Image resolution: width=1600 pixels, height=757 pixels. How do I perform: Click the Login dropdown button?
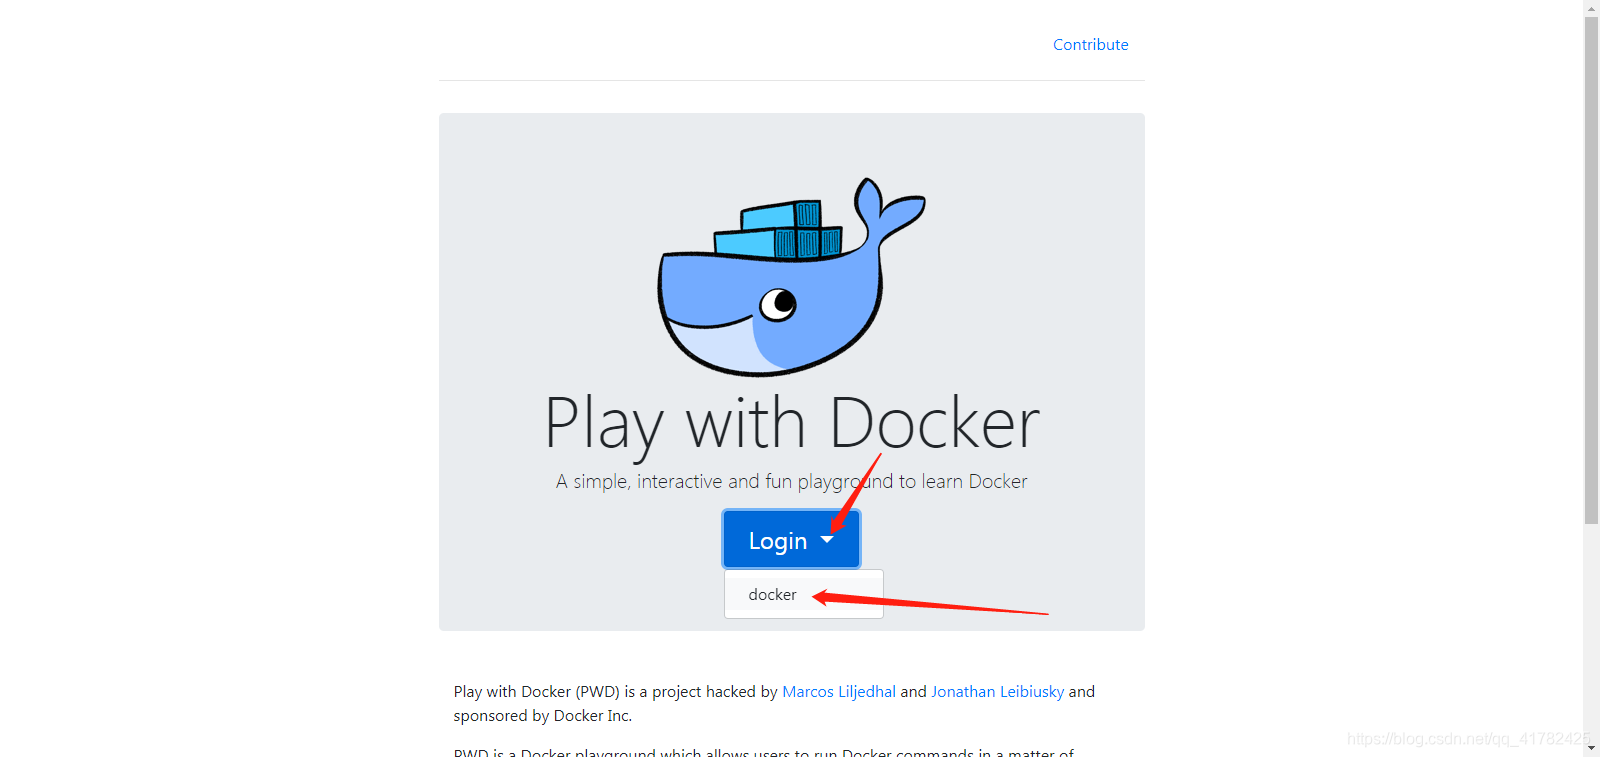click(791, 540)
